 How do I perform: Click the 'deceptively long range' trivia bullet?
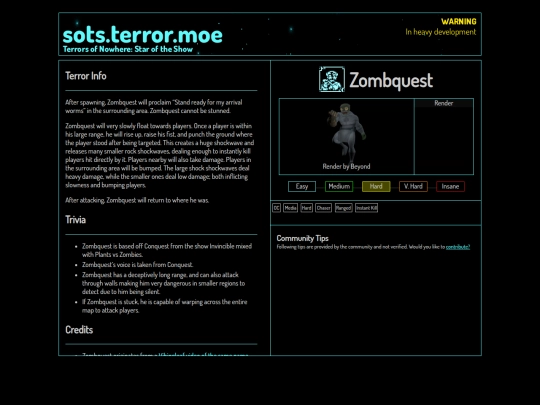pos(163,283)
